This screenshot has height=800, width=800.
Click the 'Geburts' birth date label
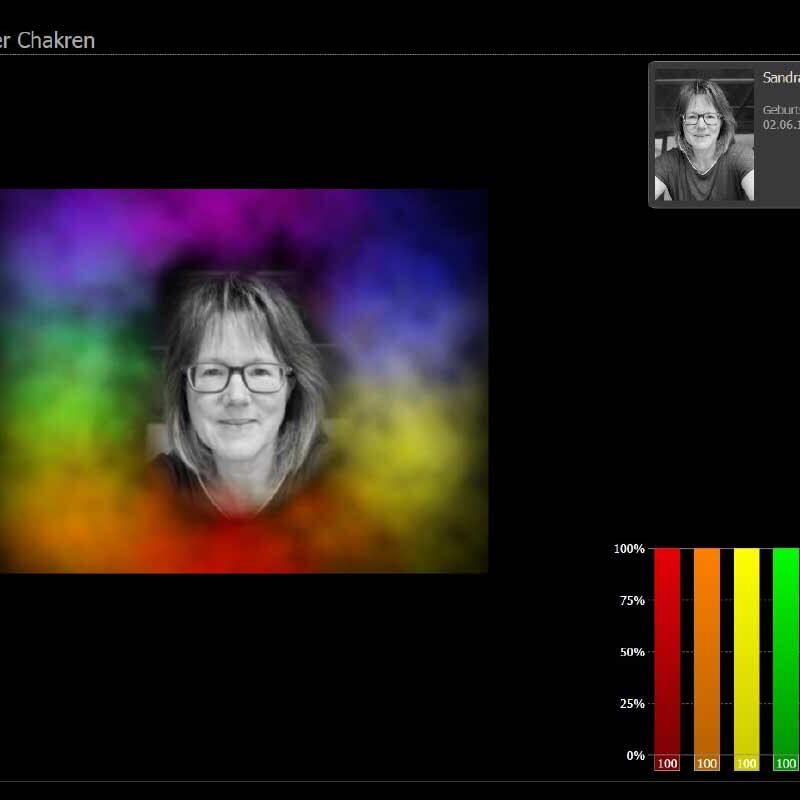(781, 110)
